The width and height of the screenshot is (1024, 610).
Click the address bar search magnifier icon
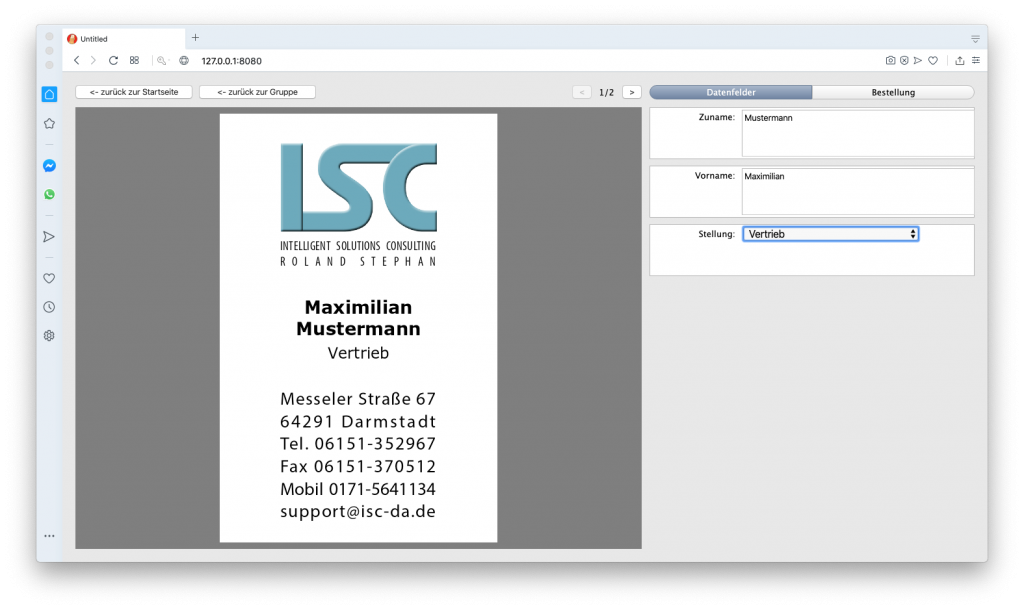point(161,61)
